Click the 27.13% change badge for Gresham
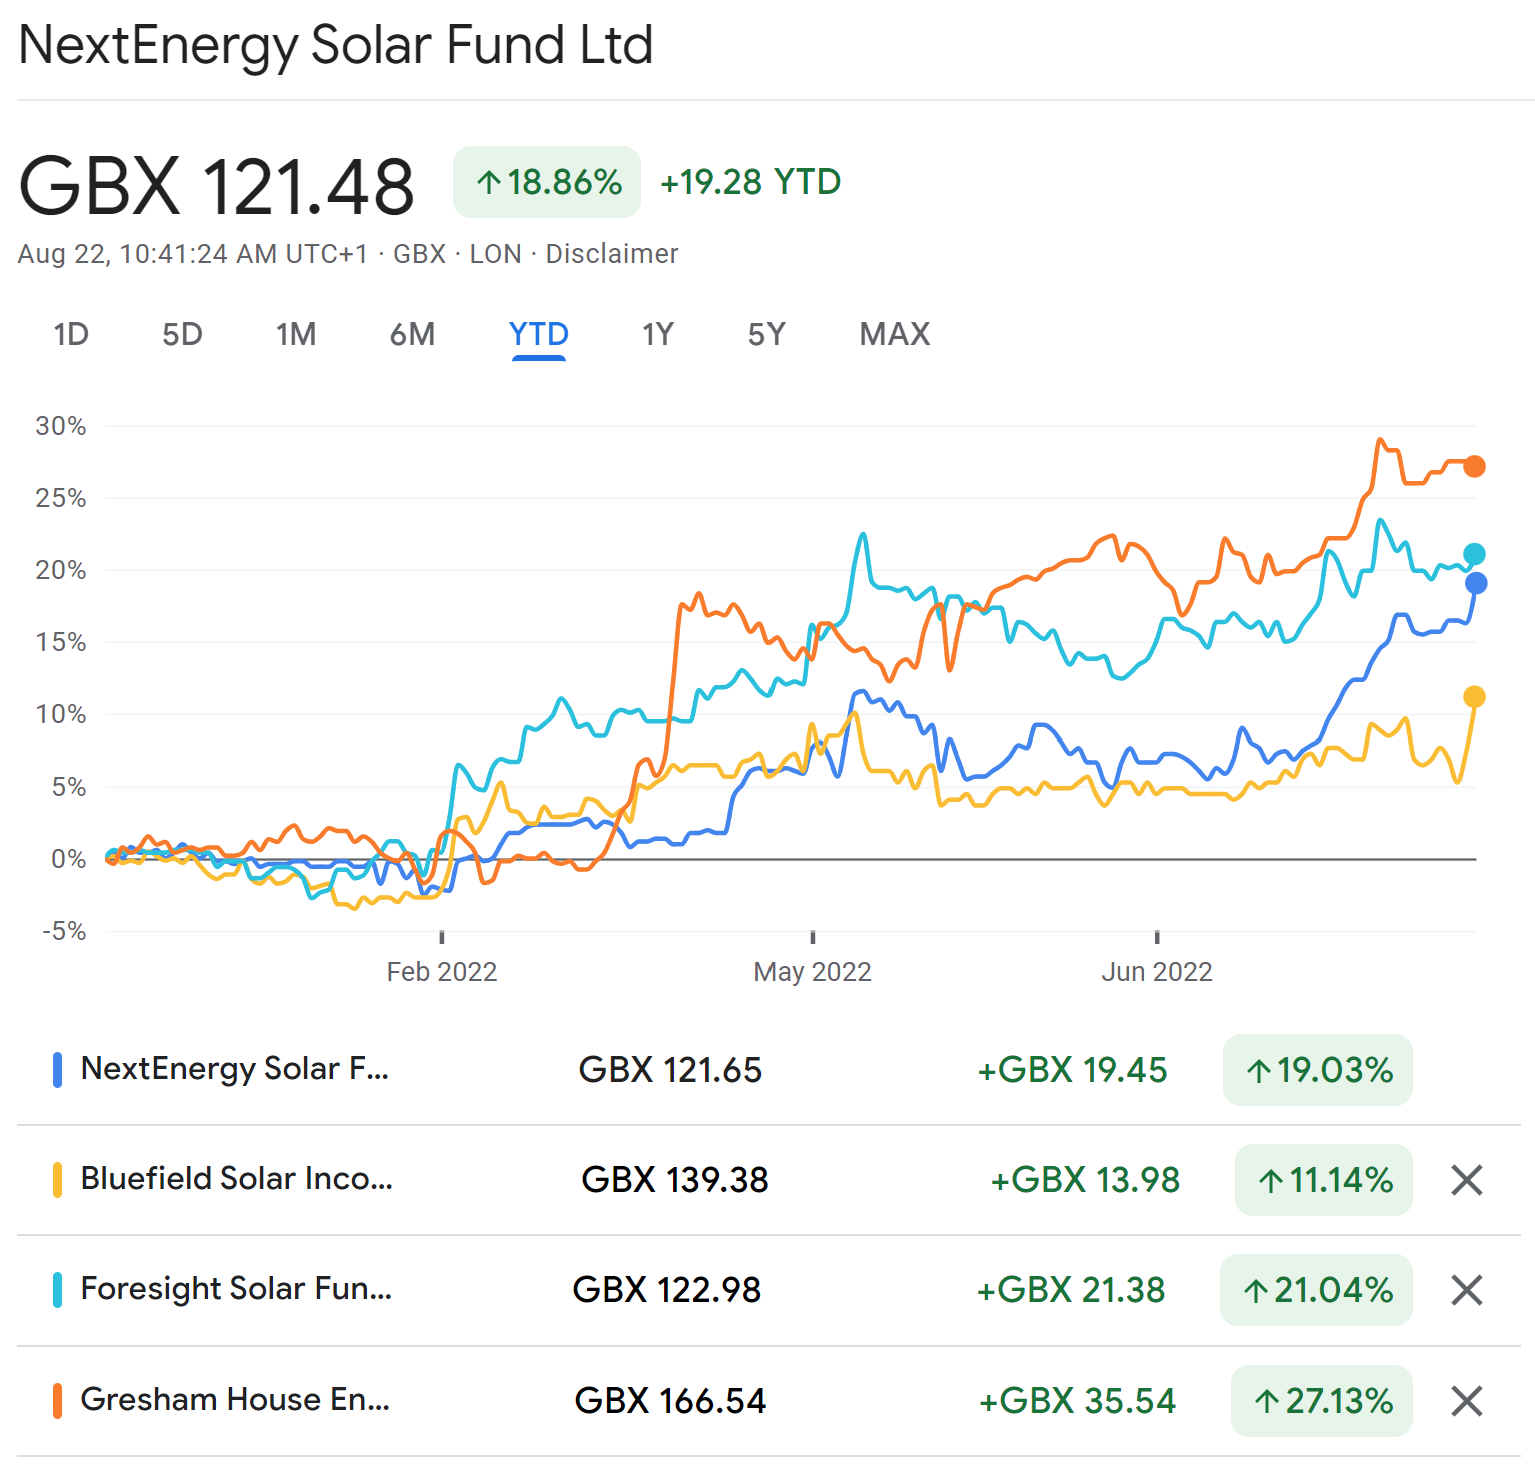 (1322, 1401)
